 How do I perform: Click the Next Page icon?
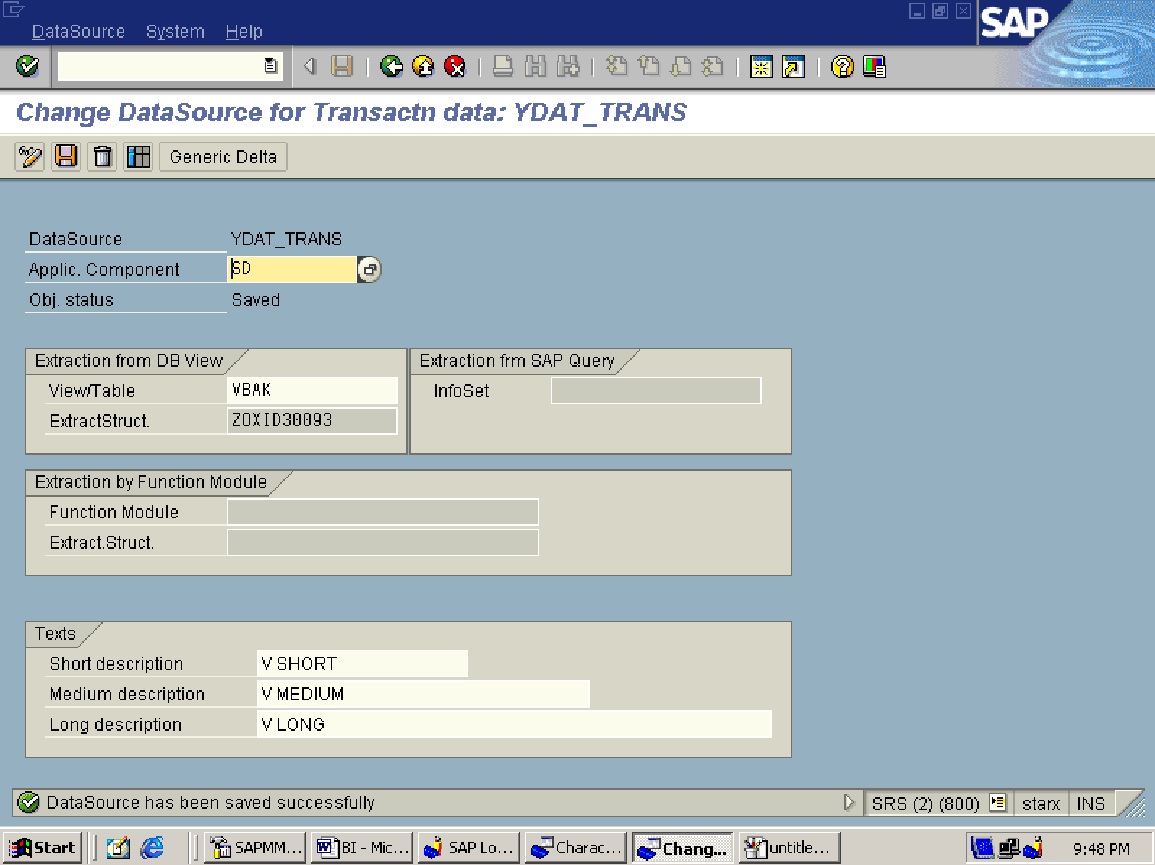click(681, 66)
